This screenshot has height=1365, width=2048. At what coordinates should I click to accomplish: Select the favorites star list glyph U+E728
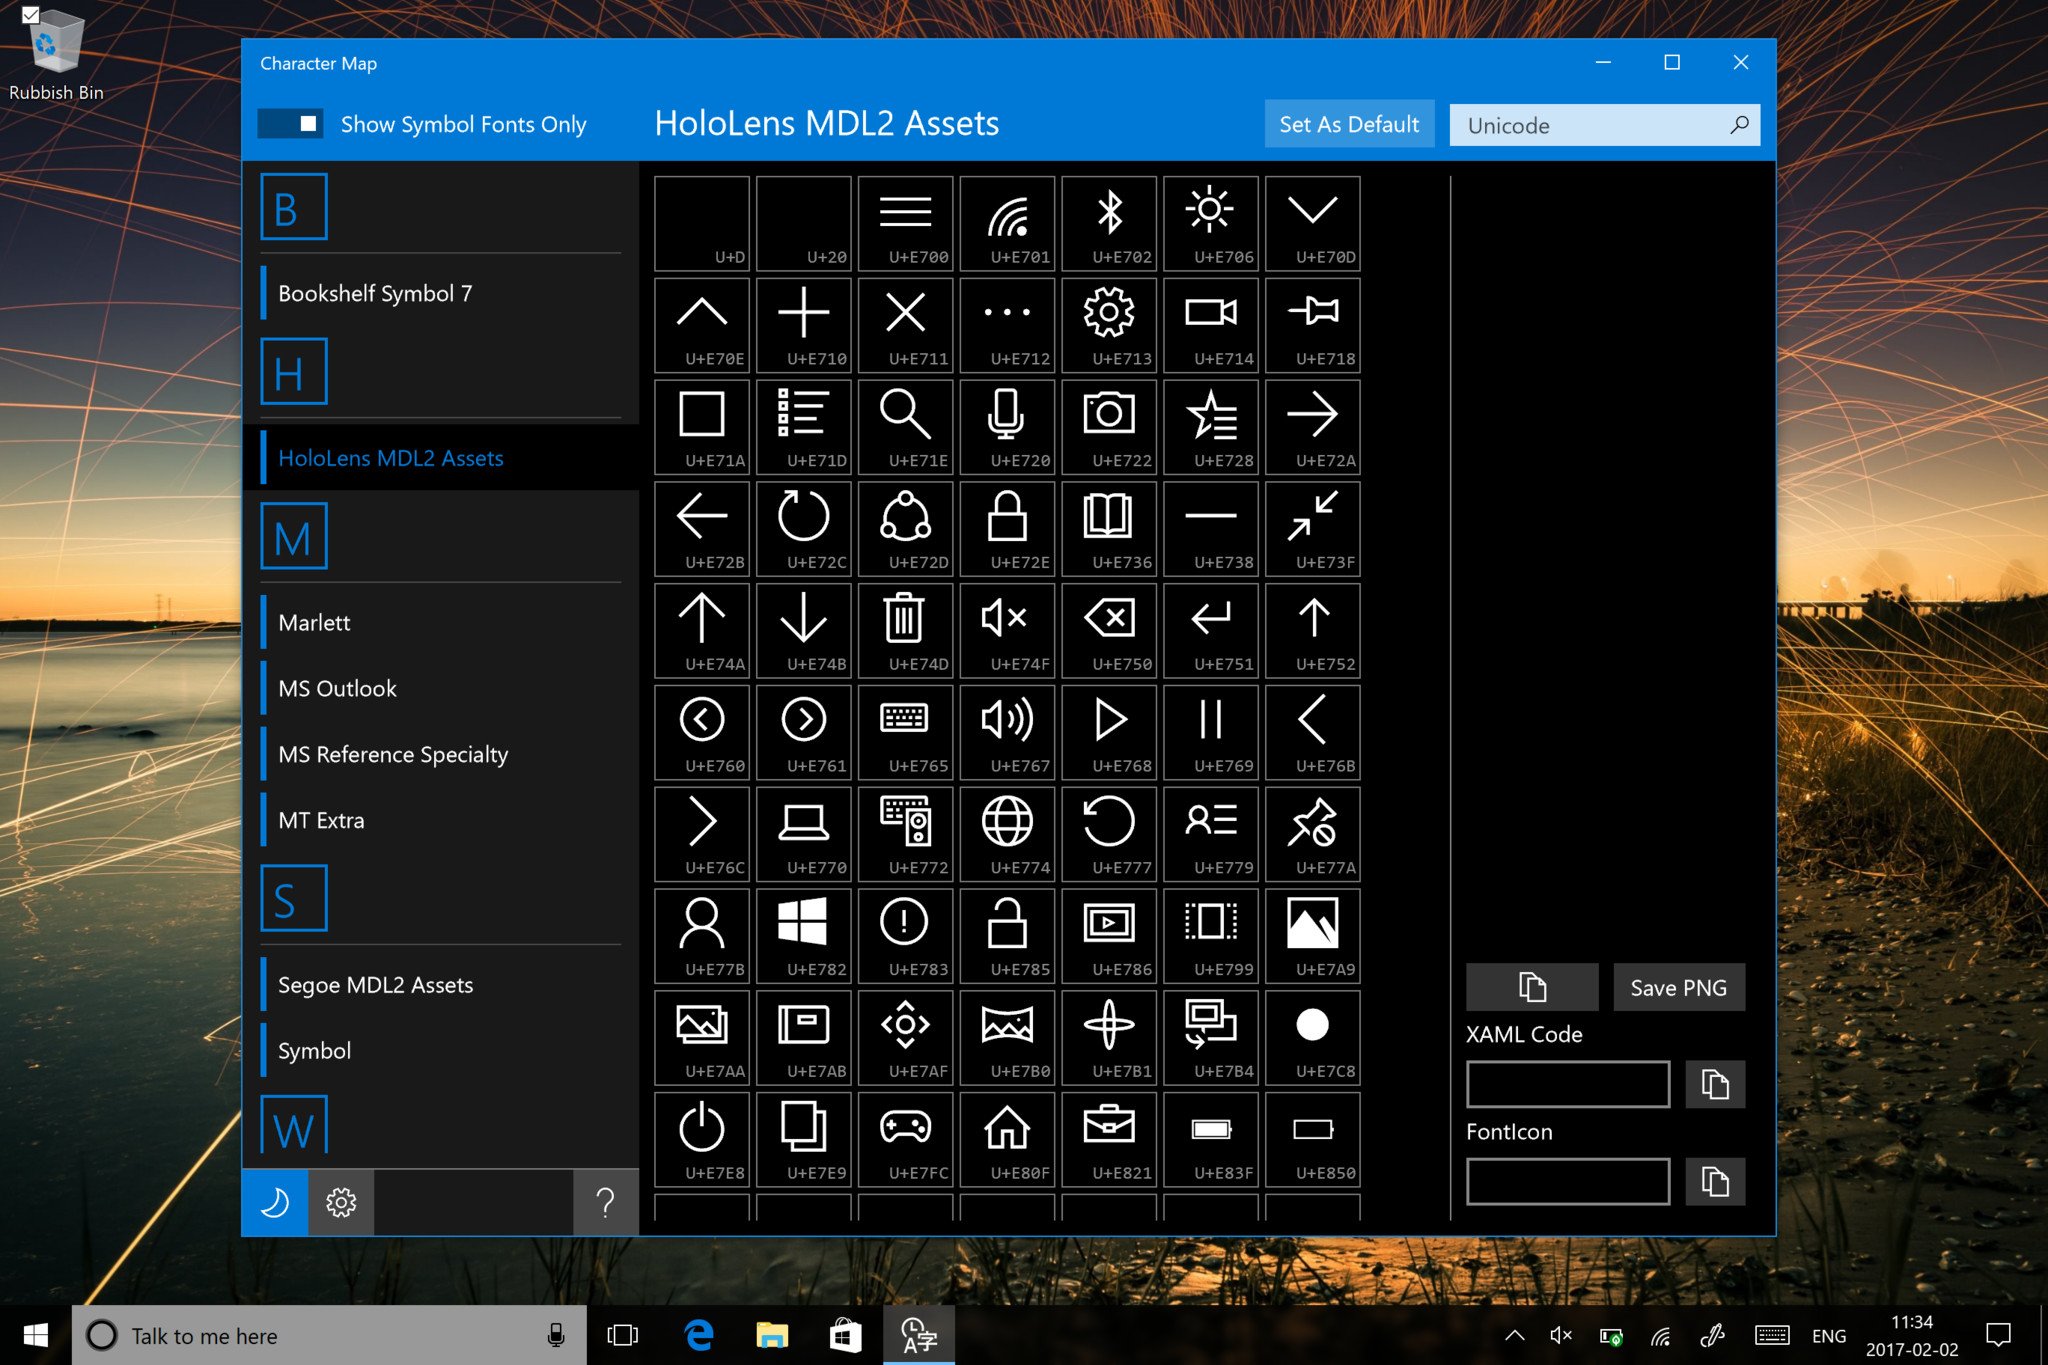[x=1211, y=427]
